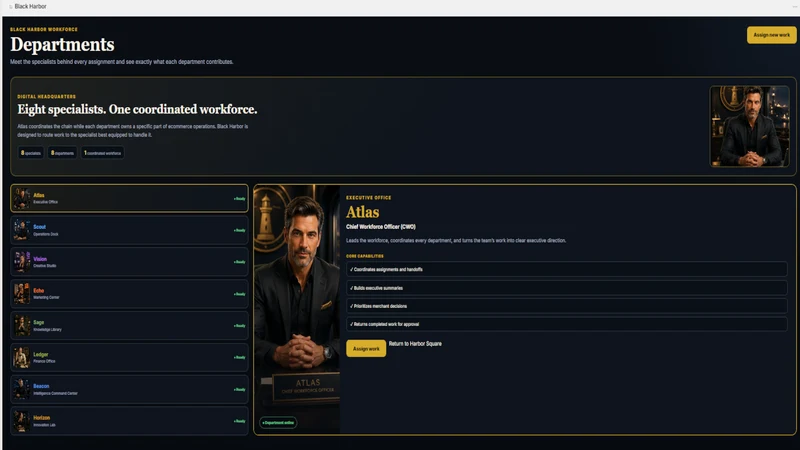The width and height of the screenshot is (800, 450).
Task: Open the Finance Office department
Action: [129, 357]
